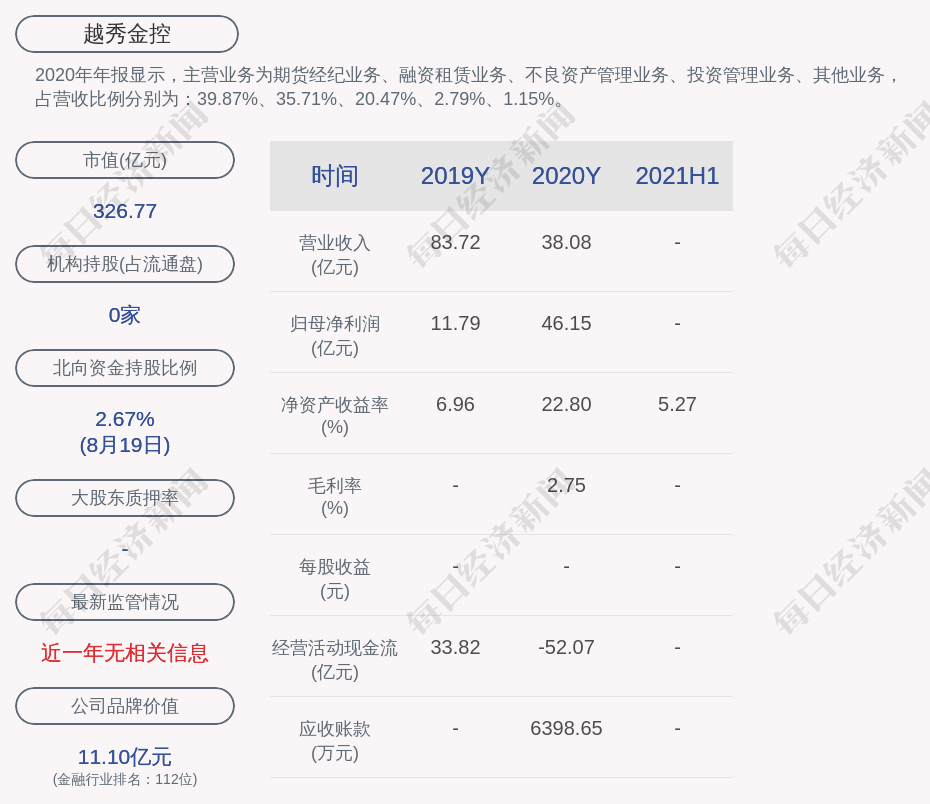Click the 22.80 ROE value

(566, 404)
